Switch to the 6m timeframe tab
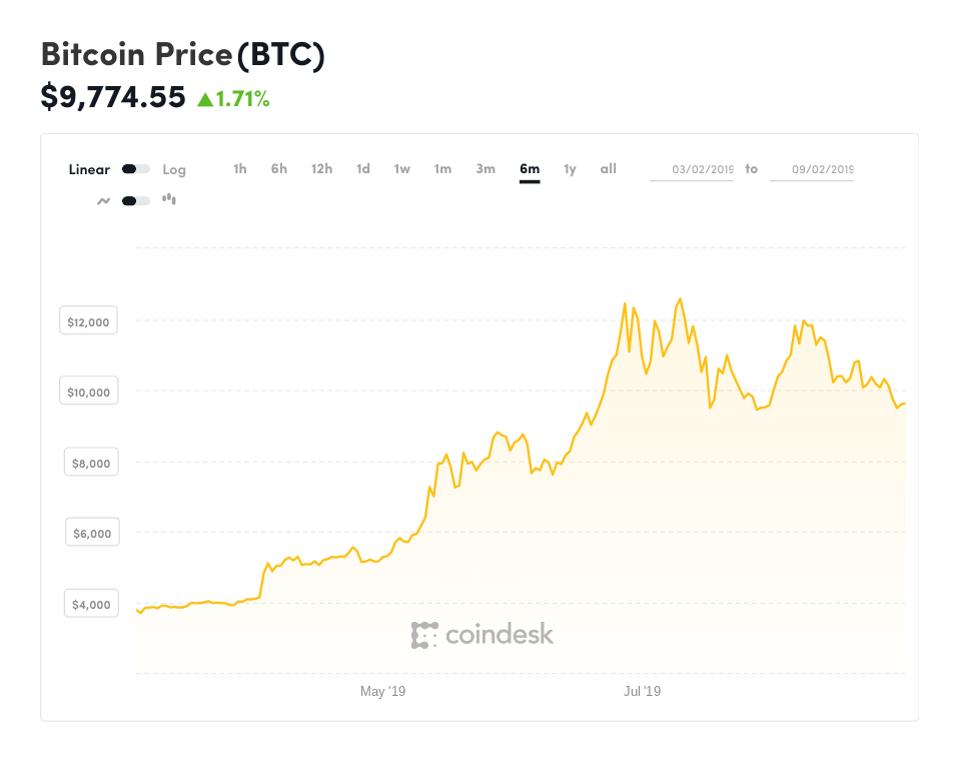 pyautogui.click(x=529, y=170)
